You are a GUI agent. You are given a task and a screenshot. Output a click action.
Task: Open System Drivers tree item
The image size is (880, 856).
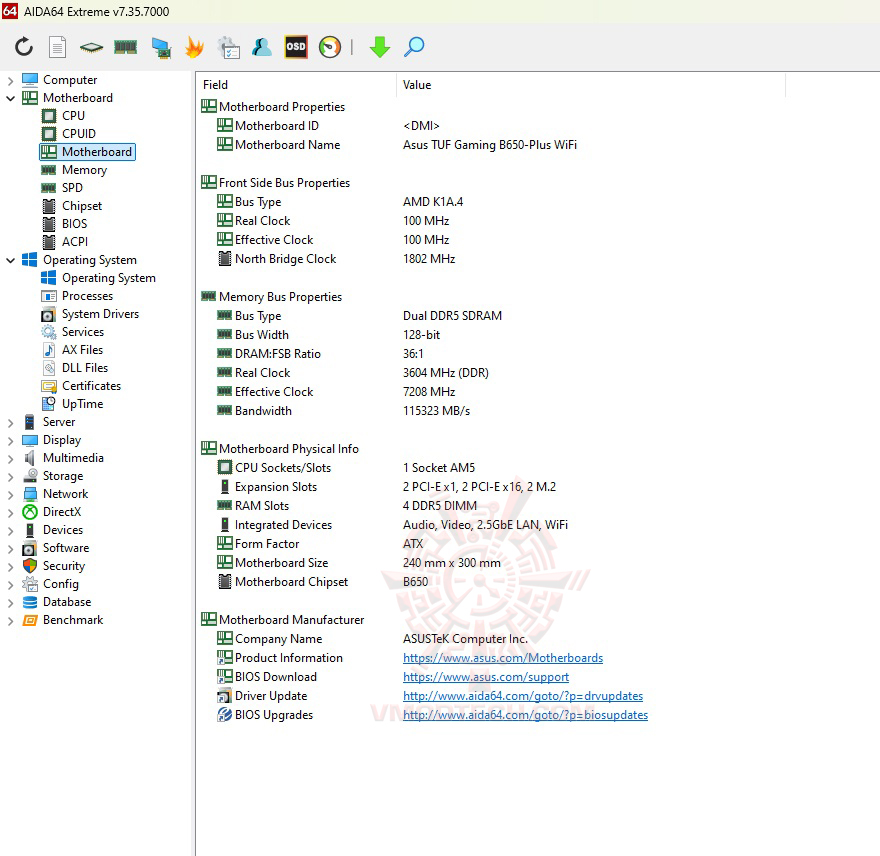click(x=100, y=314)
